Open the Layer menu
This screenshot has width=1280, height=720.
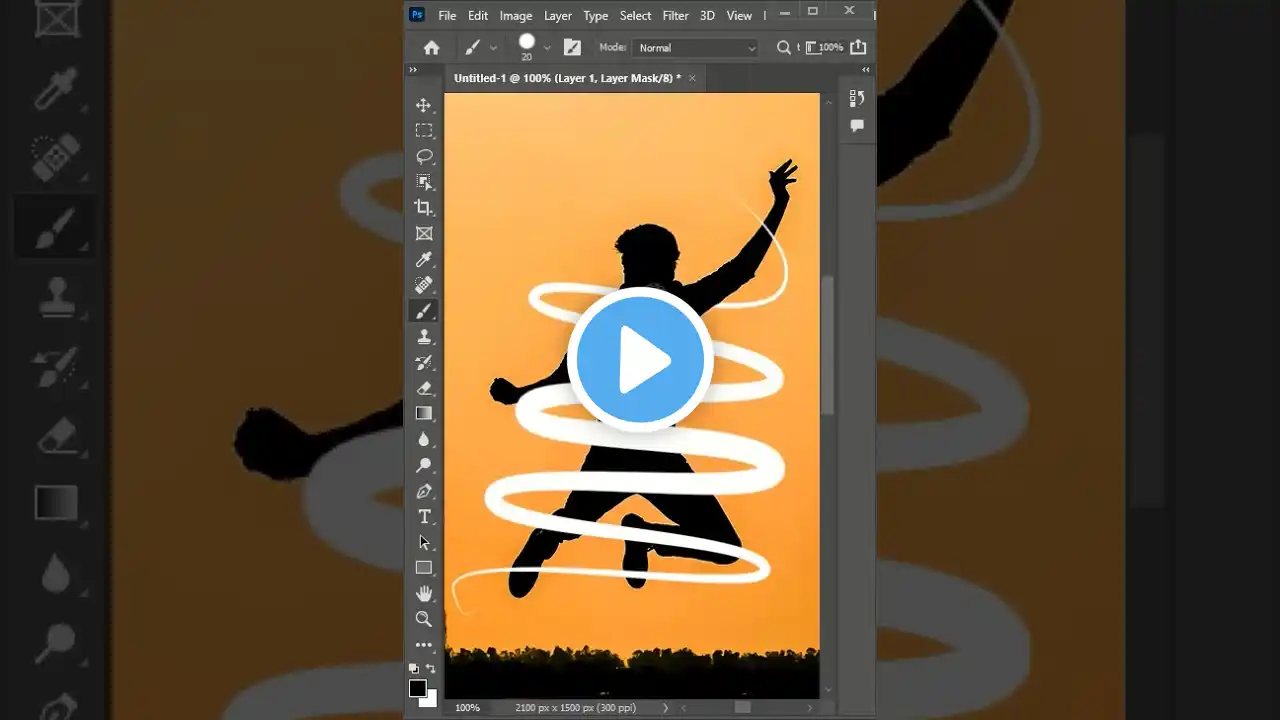click(x=558, y=15)
